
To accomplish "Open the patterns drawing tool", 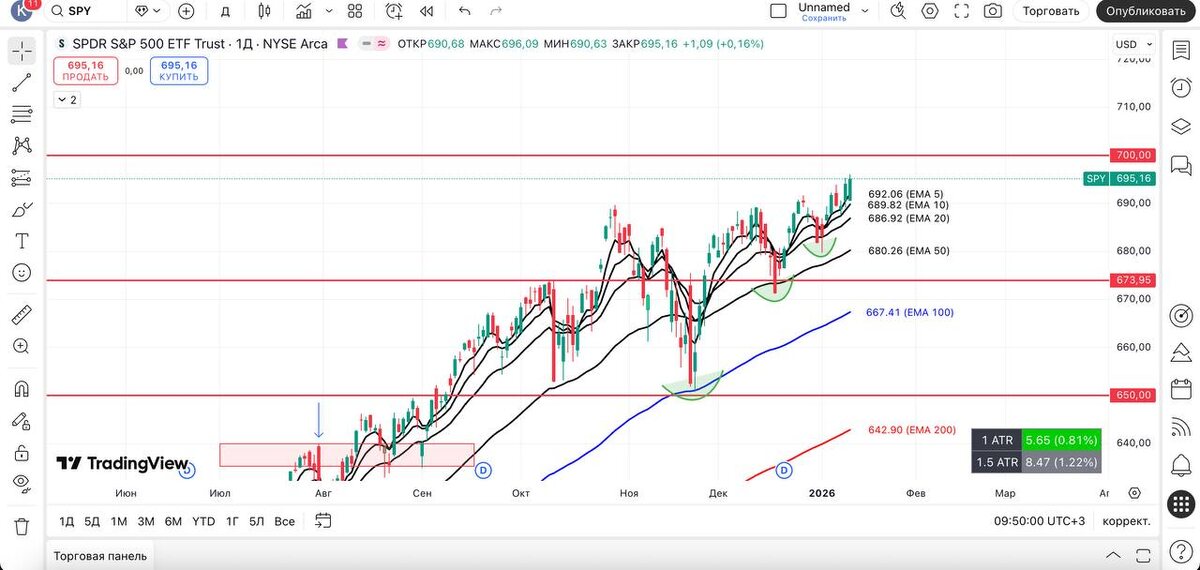I will point(22,146).
